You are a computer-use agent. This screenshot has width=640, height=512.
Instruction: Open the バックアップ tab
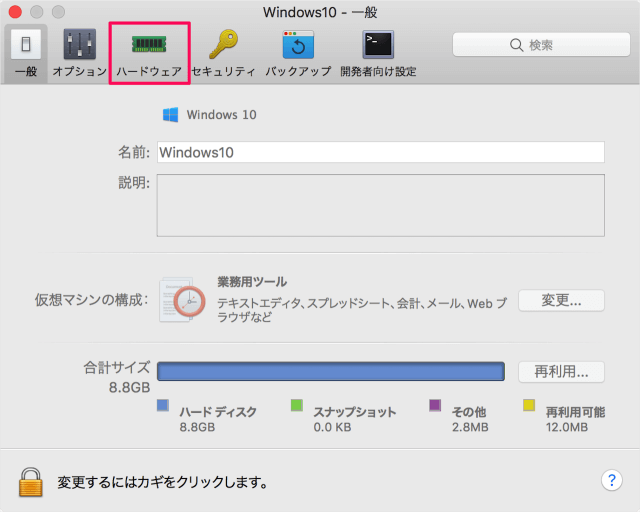298,53
